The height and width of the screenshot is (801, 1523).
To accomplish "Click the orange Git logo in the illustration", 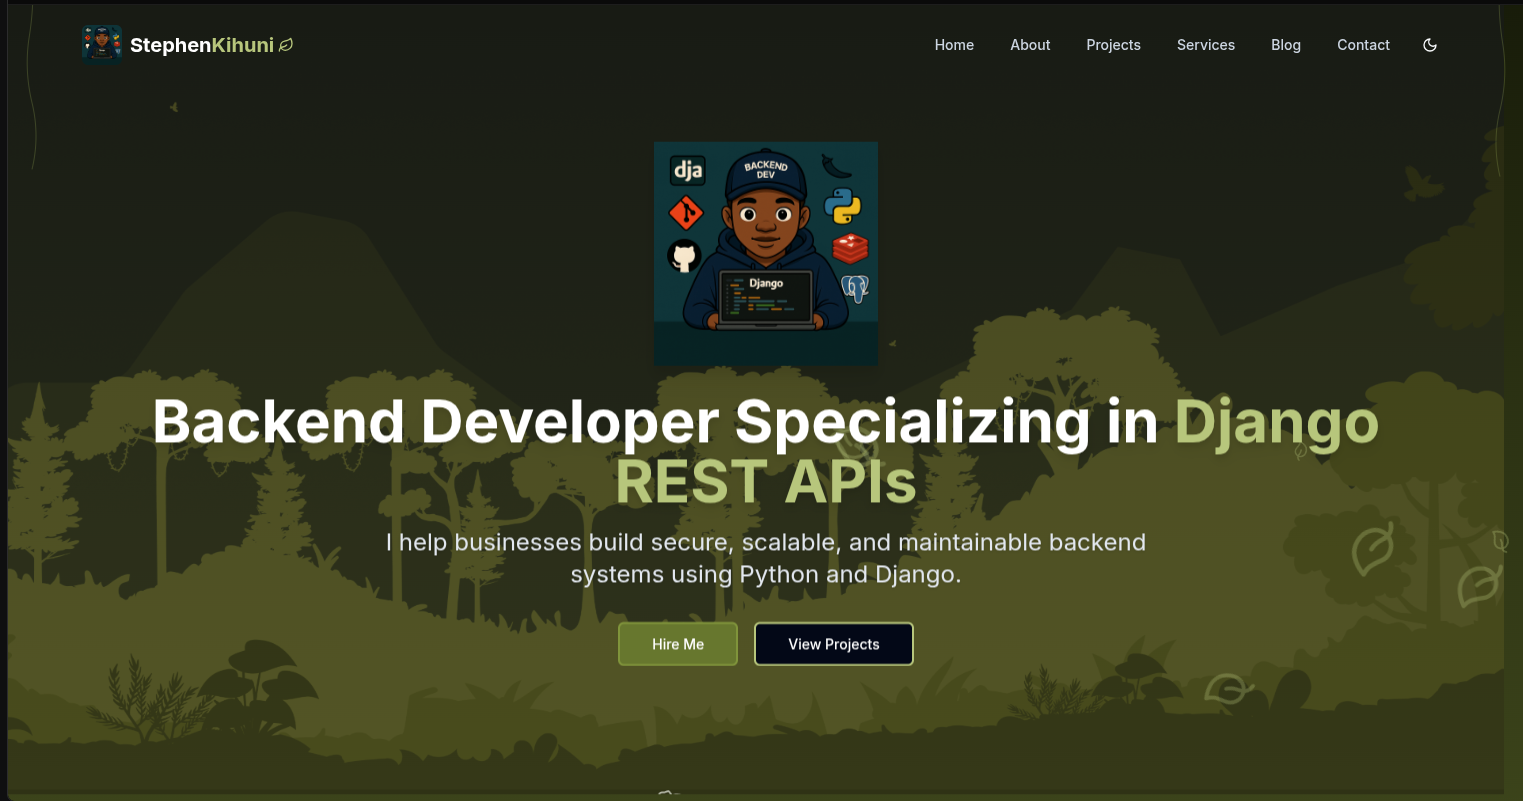I will pos(686,213).
